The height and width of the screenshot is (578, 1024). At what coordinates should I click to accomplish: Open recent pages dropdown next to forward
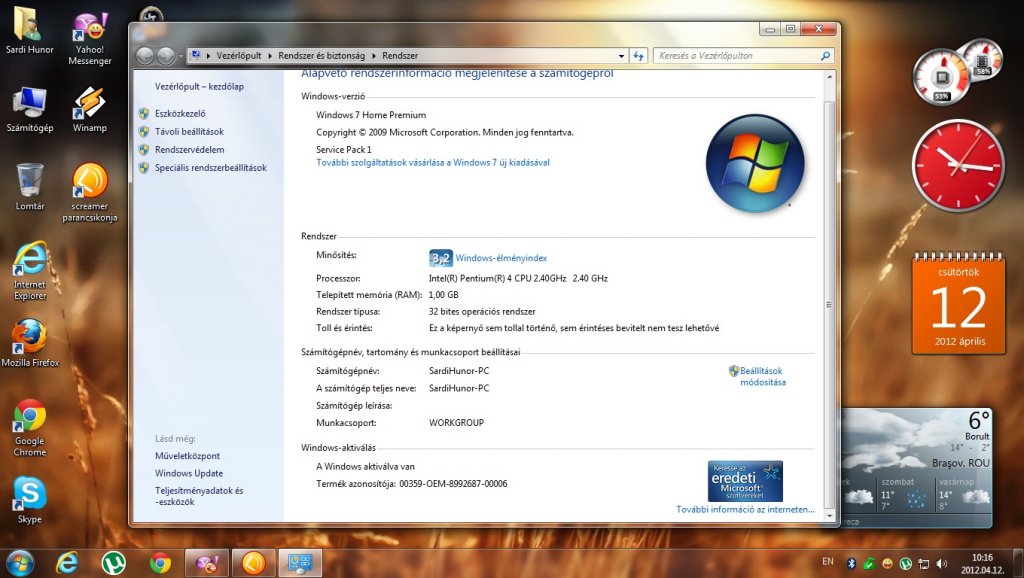181,56
